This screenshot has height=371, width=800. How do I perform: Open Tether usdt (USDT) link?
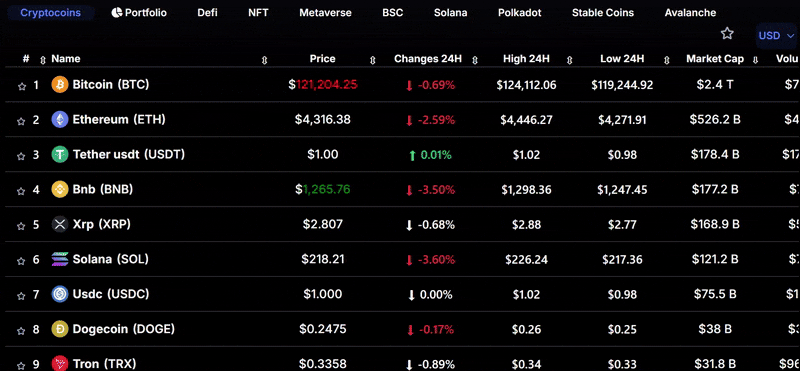point(129,154)
